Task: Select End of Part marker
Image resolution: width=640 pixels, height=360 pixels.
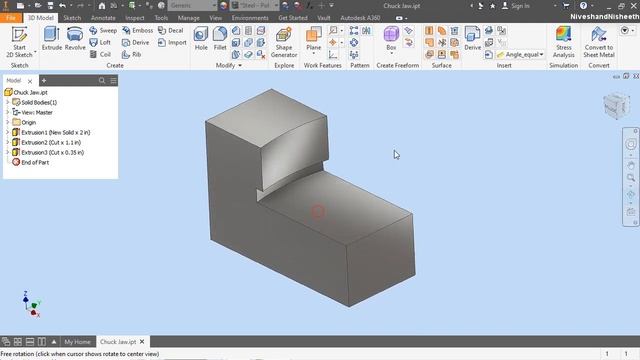Action: coord(31,162)
